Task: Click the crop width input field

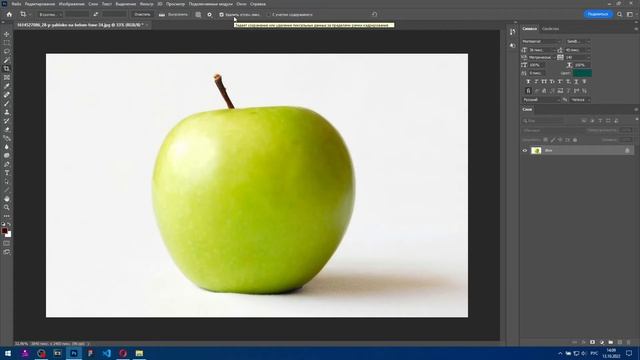Action: (x=77, y=14)
